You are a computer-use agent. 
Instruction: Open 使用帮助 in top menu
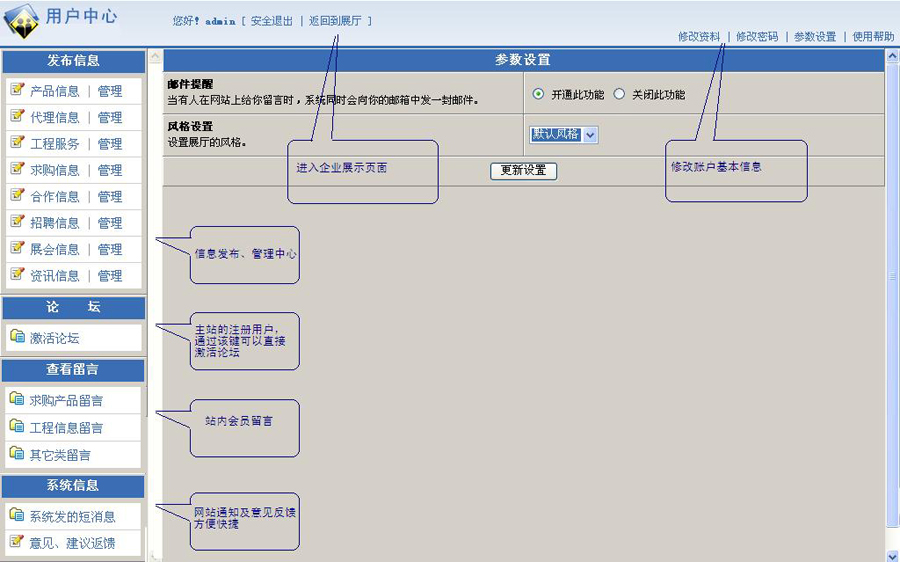point(873,37)
